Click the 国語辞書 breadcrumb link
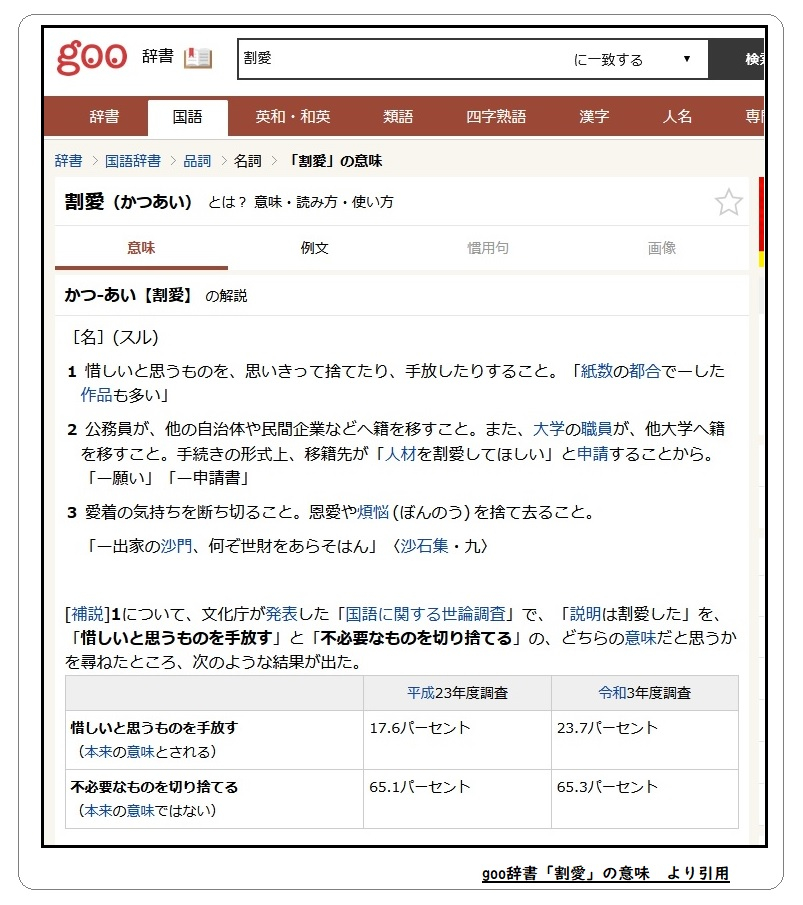The width and height of the screenshot is (803, 905). [133, 161]
